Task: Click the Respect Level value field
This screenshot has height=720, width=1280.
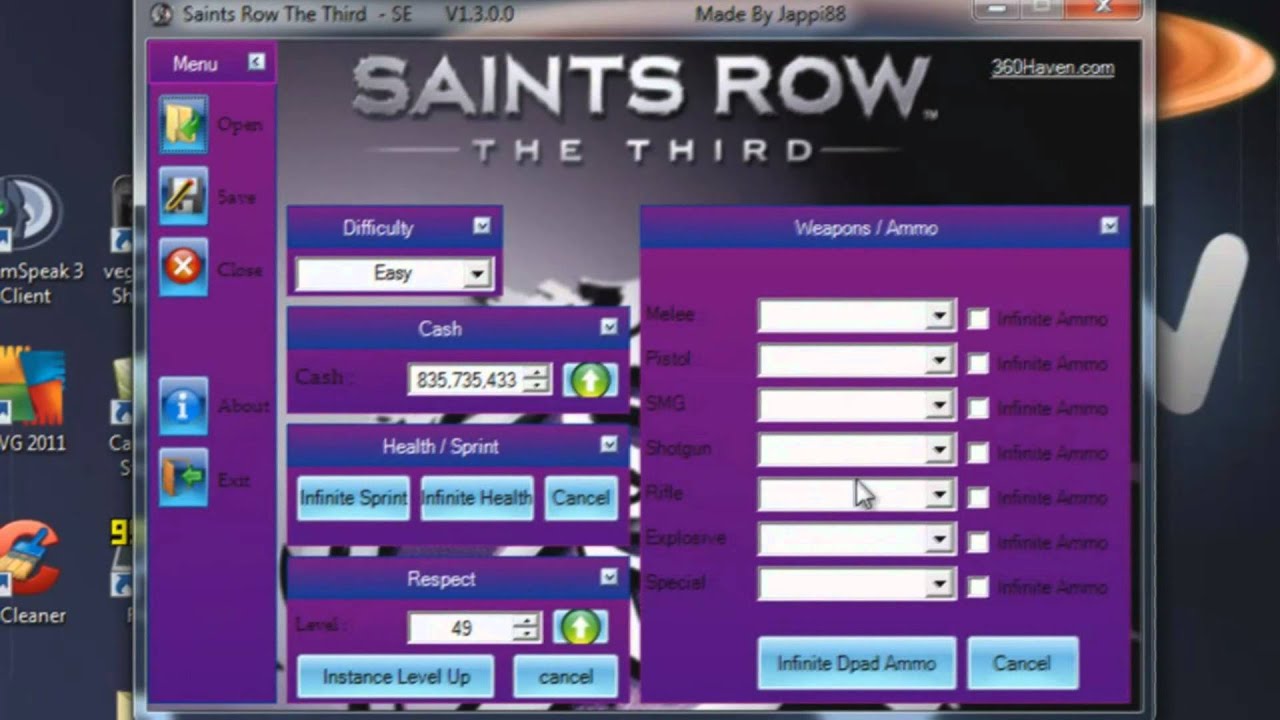Action: (x=461, y=628)
